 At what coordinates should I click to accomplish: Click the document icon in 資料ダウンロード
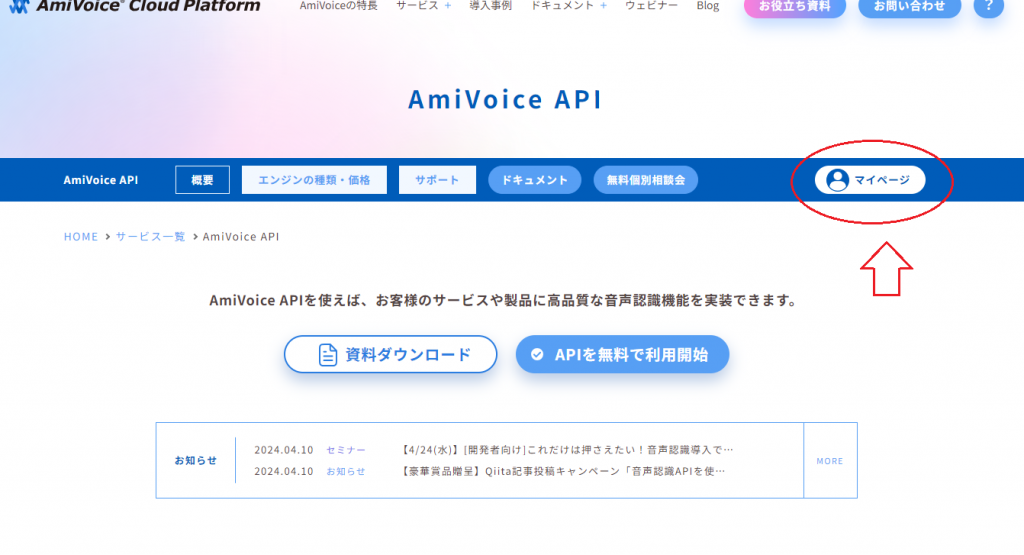click(x=328, y=355)
